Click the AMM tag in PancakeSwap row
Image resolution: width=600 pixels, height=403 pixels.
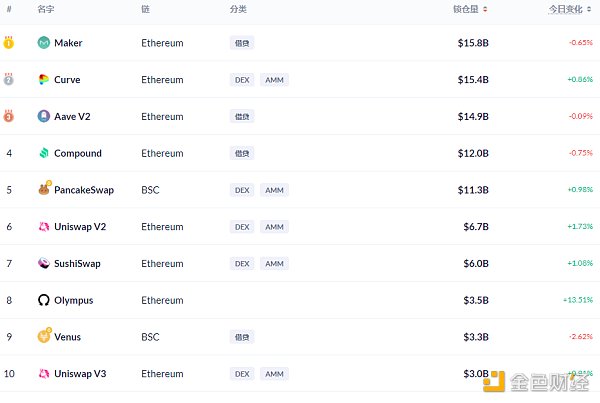(x=274, y=190)
